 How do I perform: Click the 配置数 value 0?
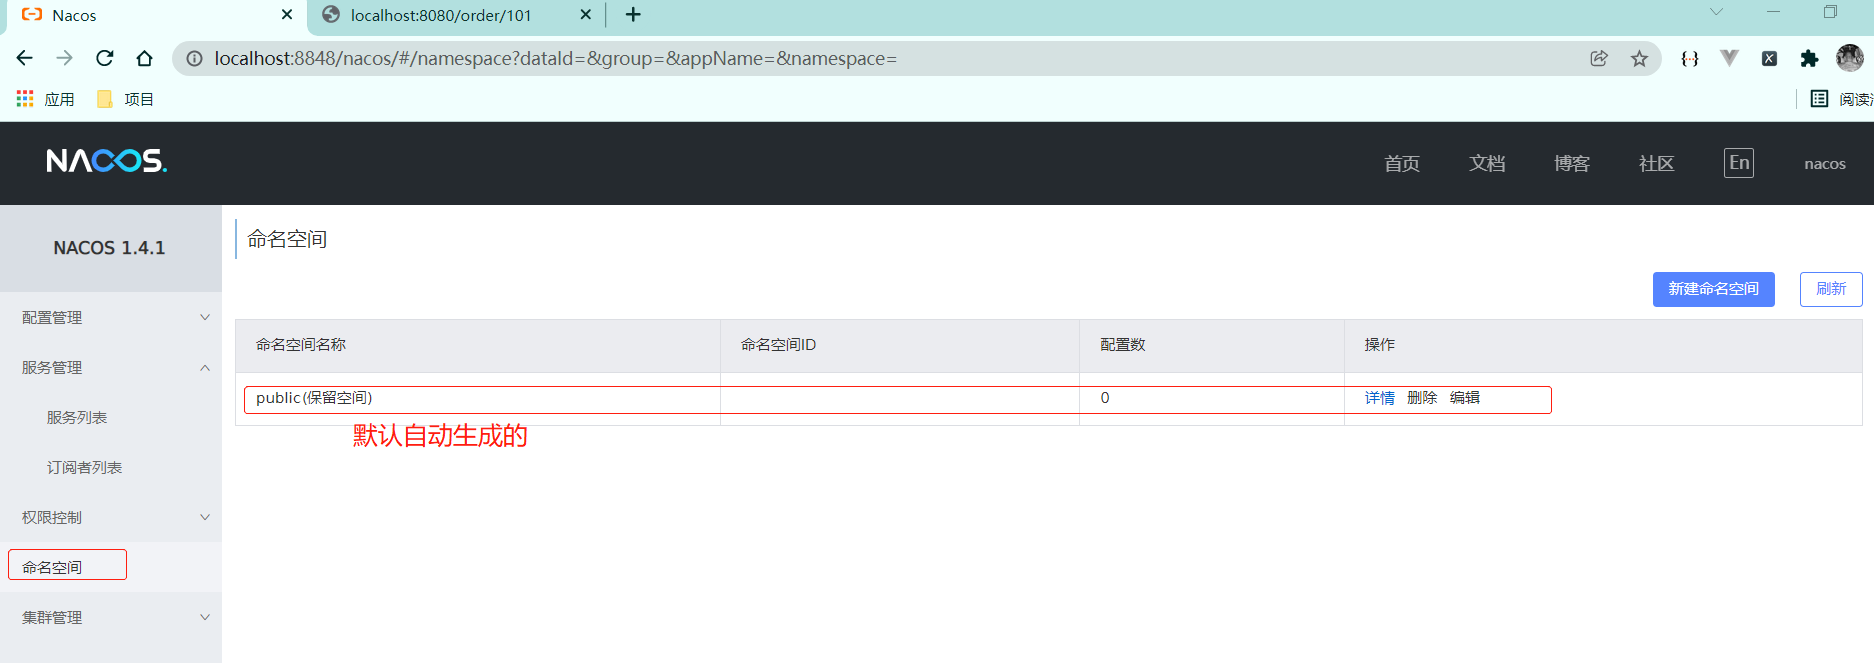pos(1105,398)
